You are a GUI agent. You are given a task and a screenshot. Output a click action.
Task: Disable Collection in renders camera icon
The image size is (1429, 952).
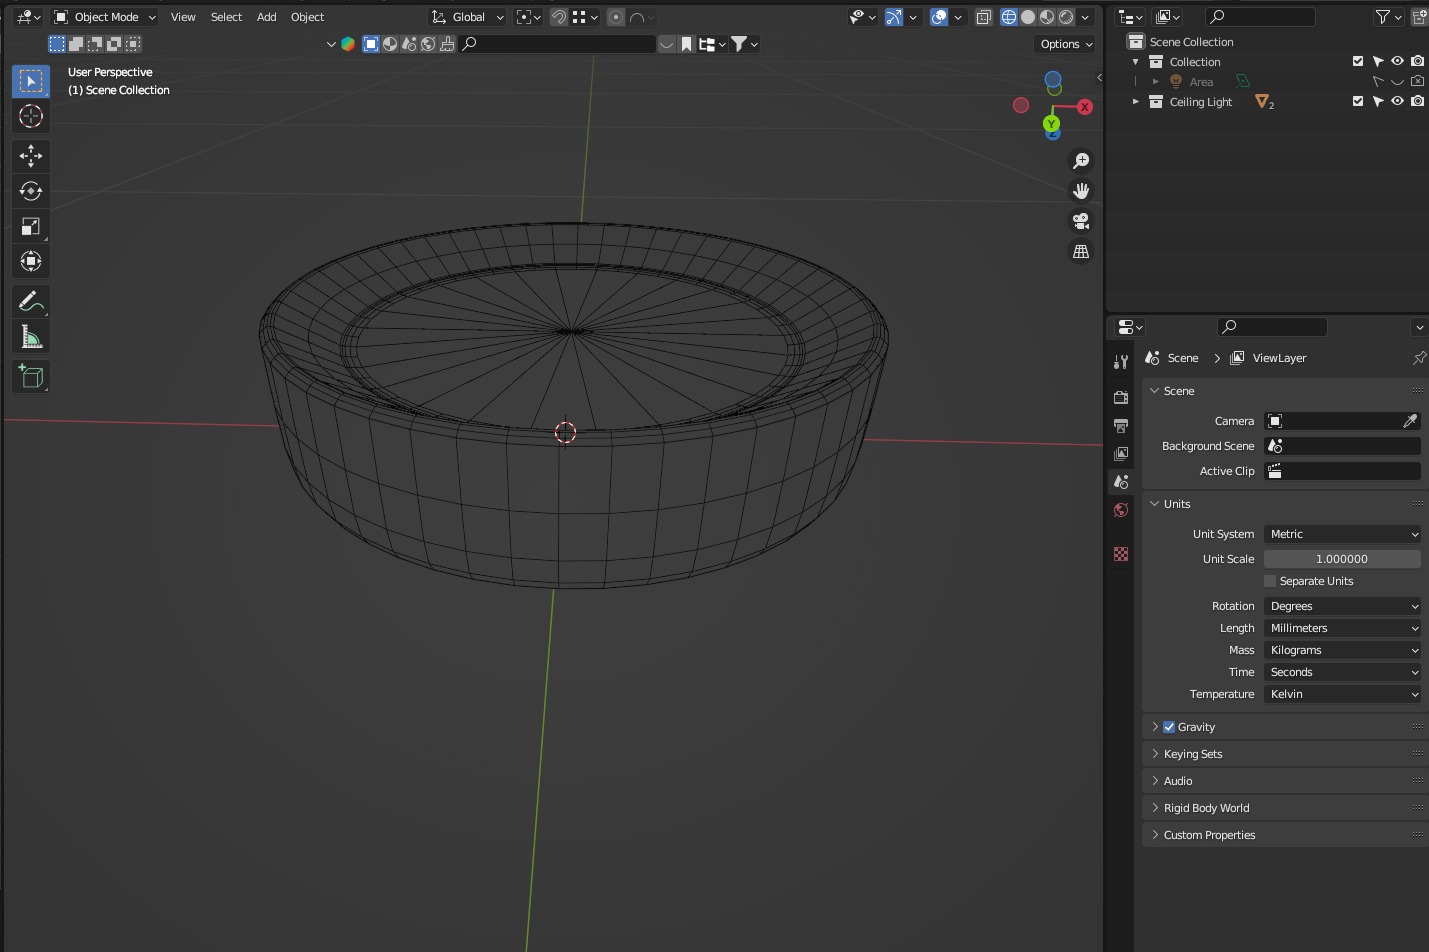coord(1418,62)
